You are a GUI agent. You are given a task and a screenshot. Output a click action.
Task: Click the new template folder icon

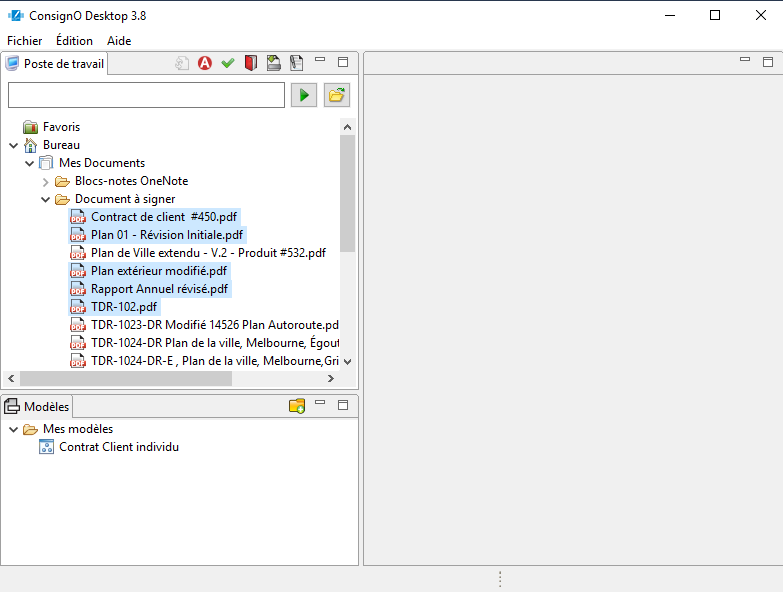click(x=297, y=406)
